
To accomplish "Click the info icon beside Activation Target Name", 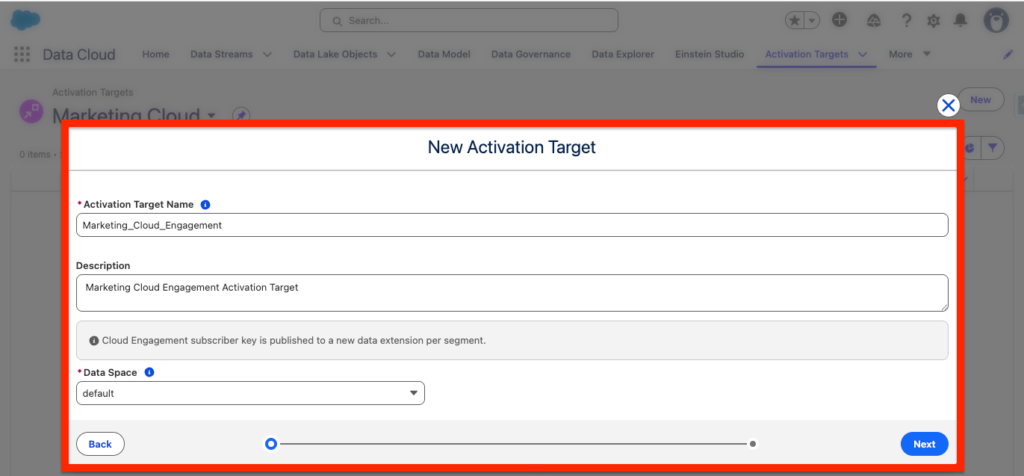I will [x=205, y=204].
